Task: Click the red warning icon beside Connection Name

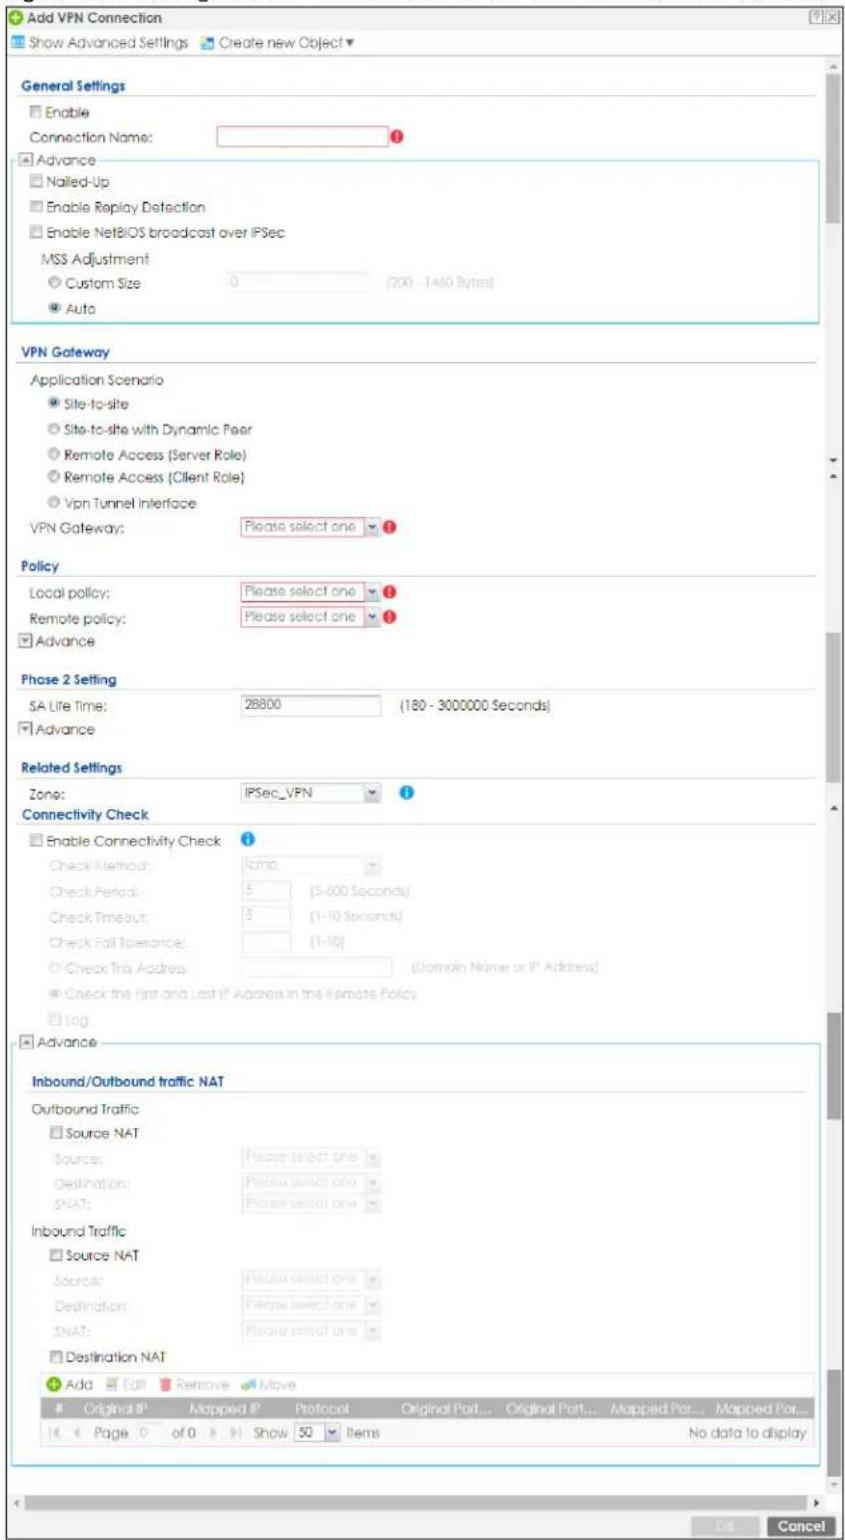Action: point(396,136)
